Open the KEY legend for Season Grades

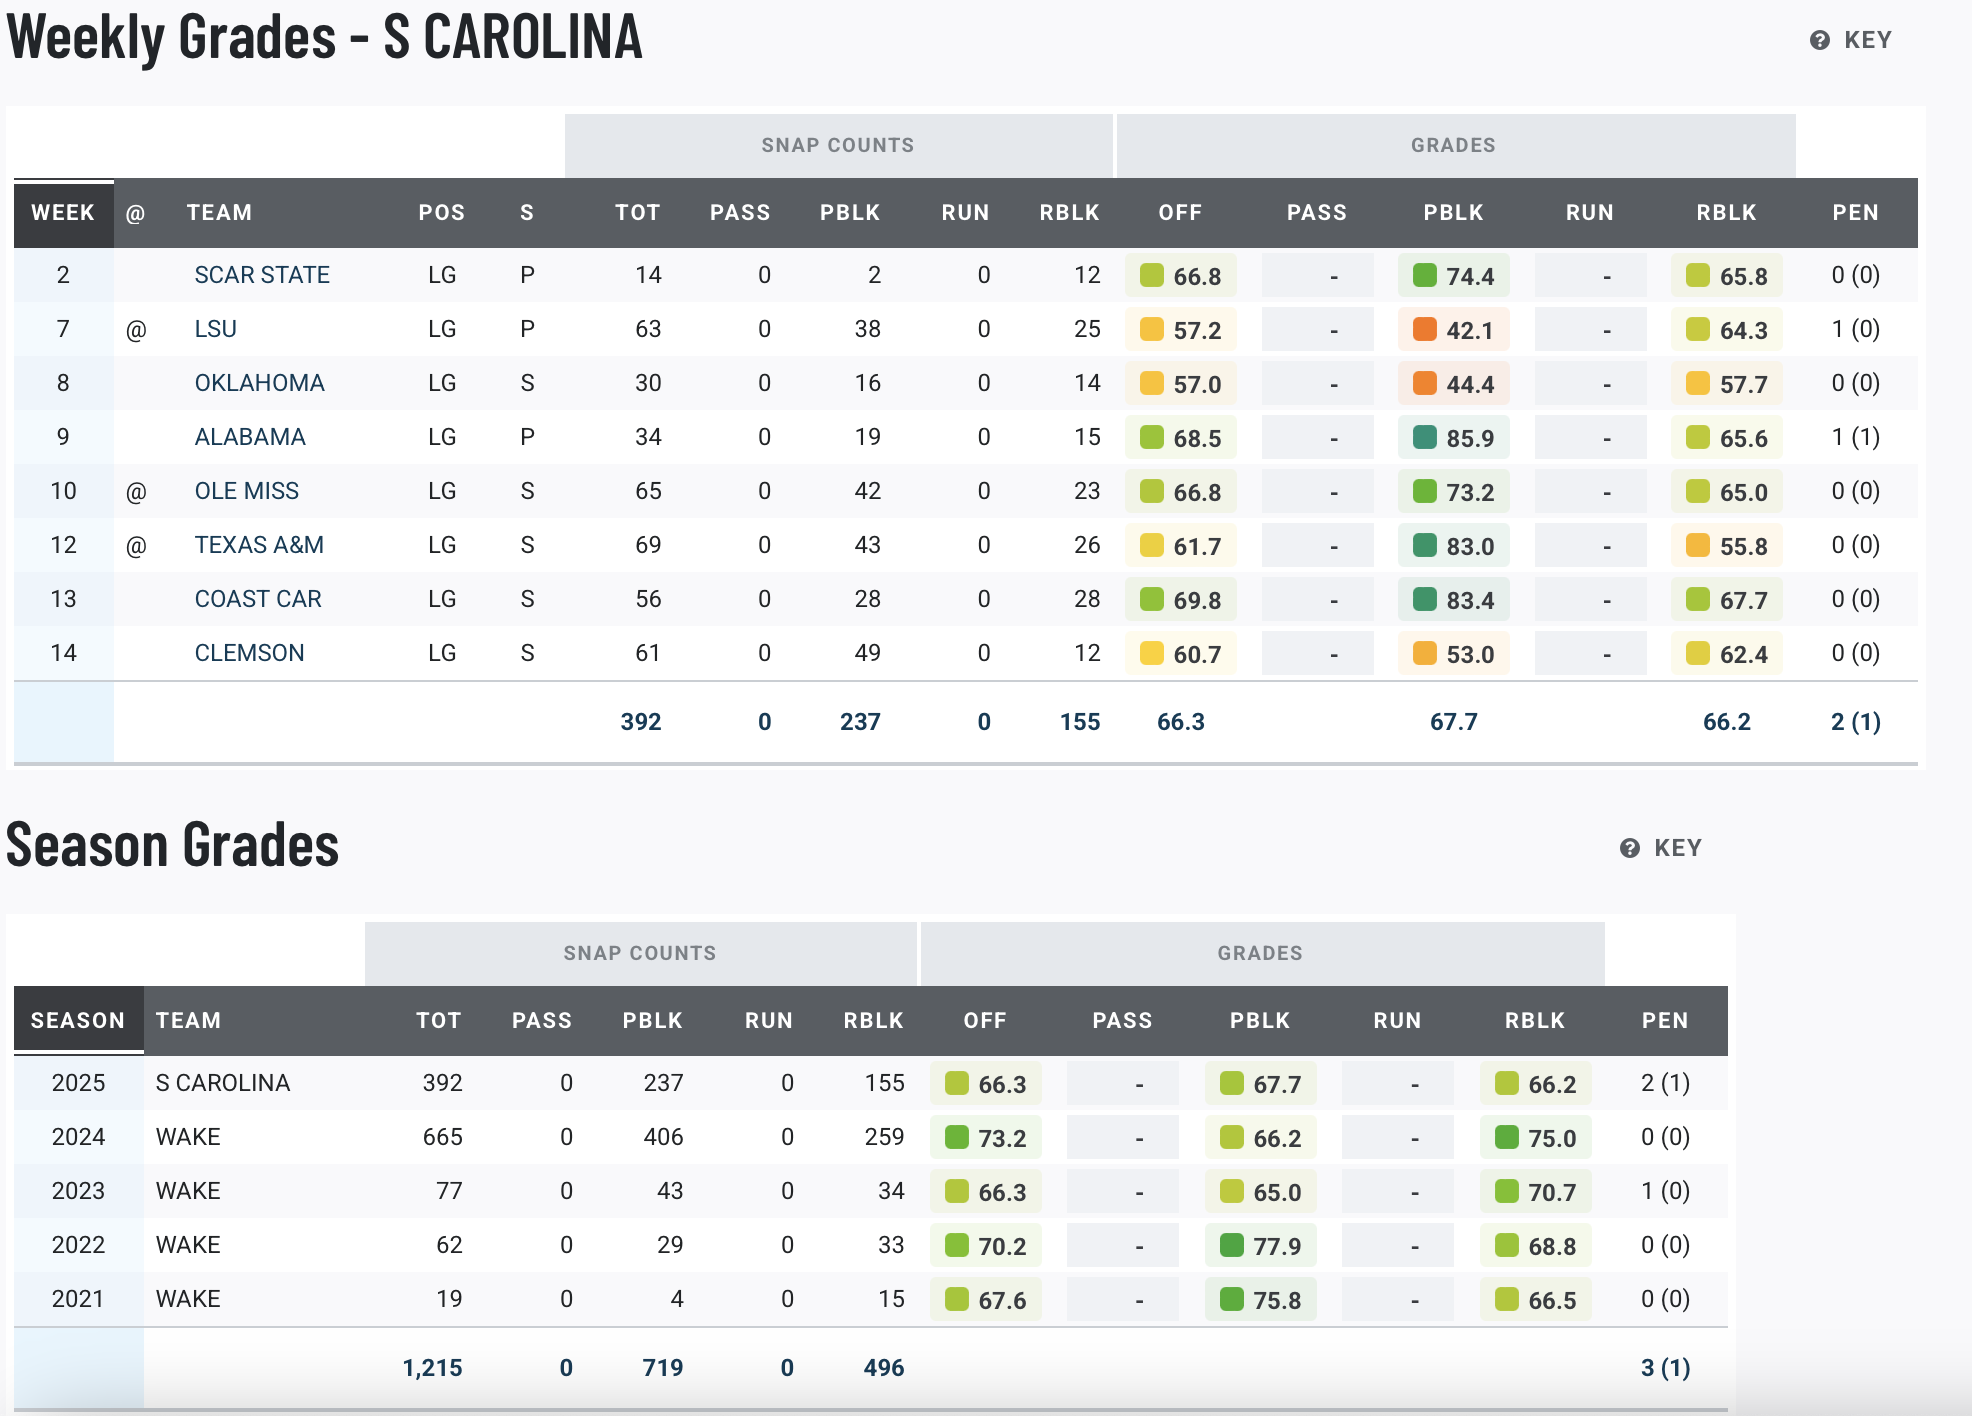pos(1677,848)
